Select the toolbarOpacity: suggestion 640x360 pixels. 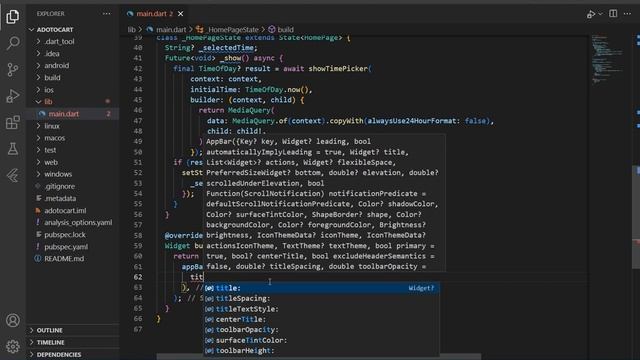pyautogui.click(x=322, y=330)
